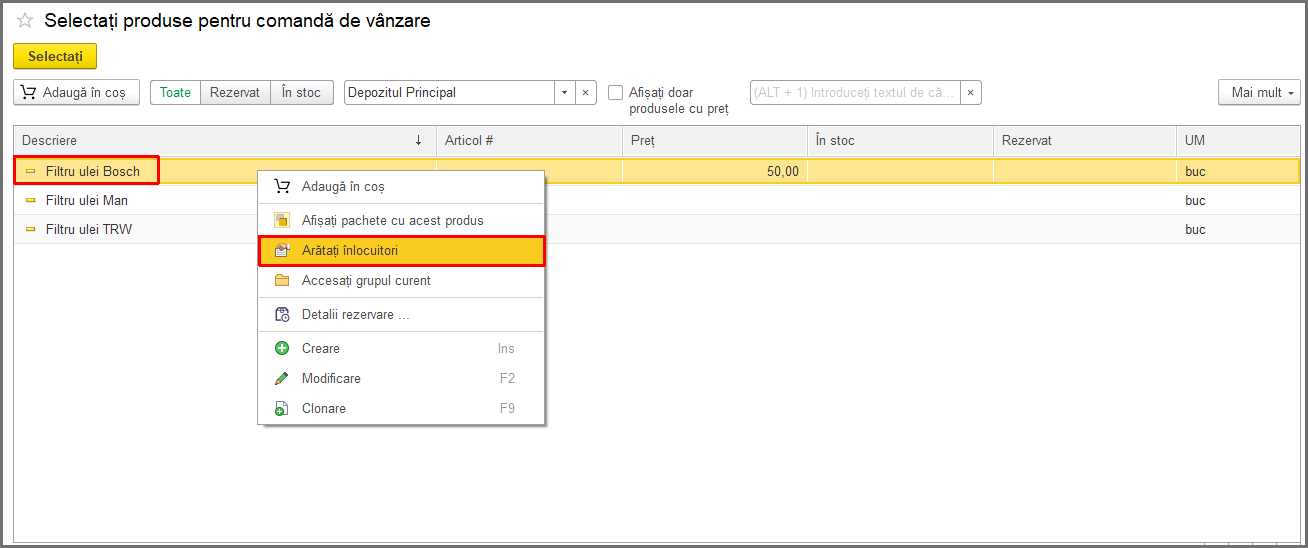
Task: Choose Accesați grupul curent menu item
Action: coord(401,280)
